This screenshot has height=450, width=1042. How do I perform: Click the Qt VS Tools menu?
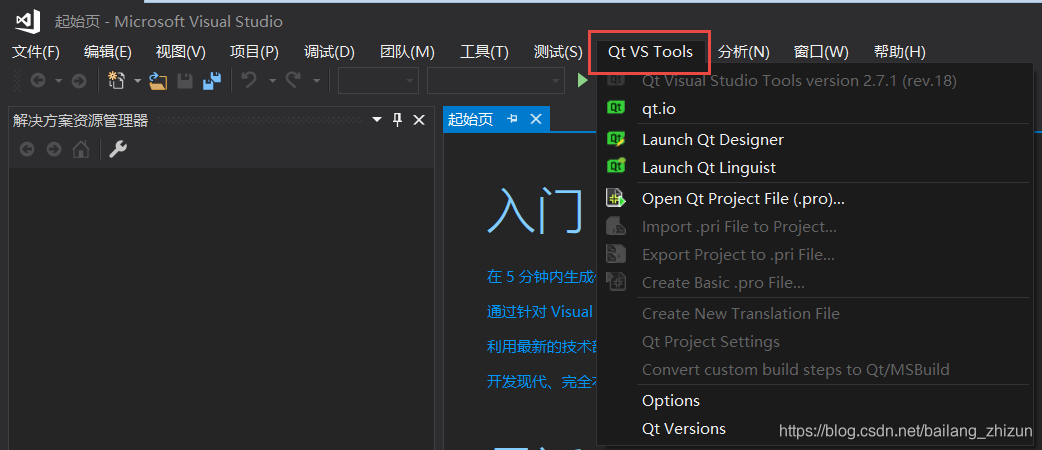pyautogui.click(x=651, y=52)
